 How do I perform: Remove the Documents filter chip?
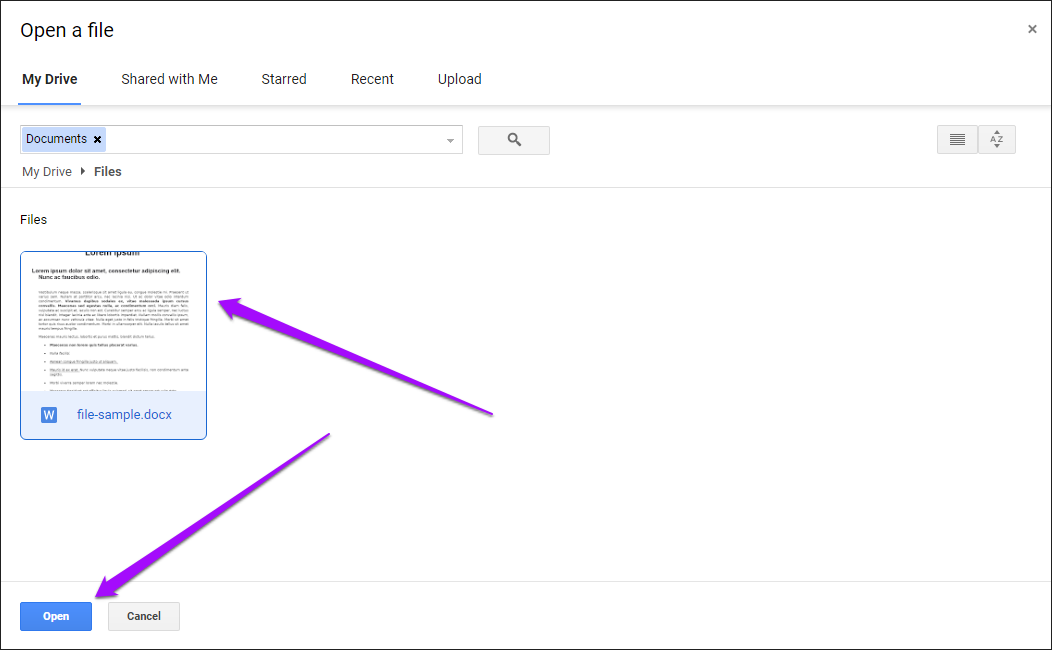(x=97, y=139)
